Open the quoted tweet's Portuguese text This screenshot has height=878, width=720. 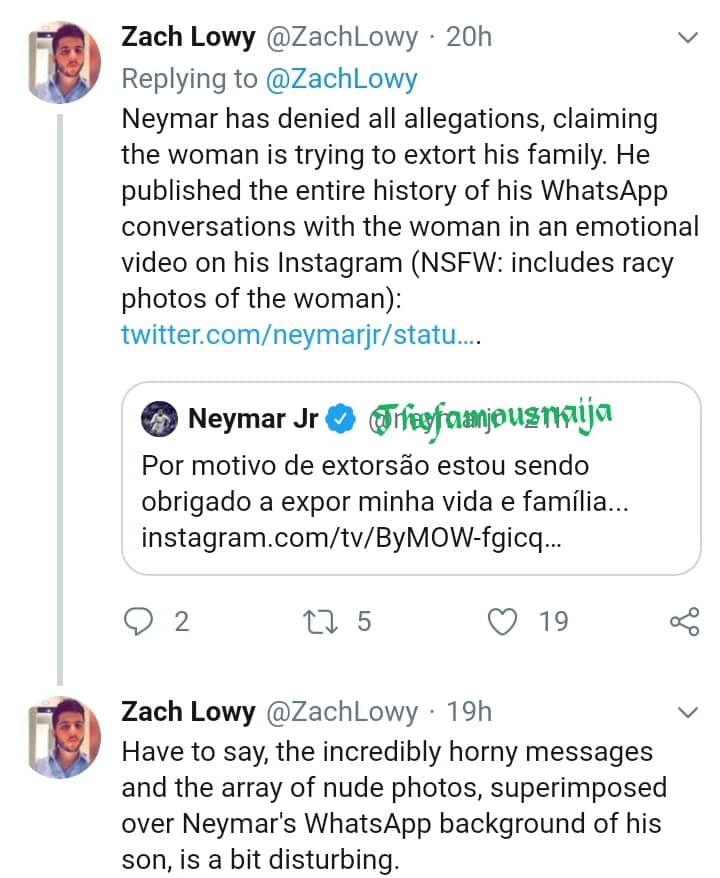pyautogui.click(x=385, y=483)
